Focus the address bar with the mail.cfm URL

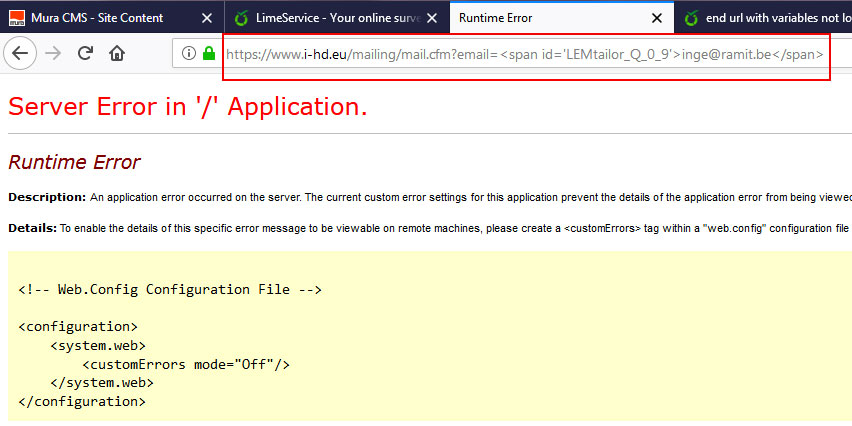(525, 54)
